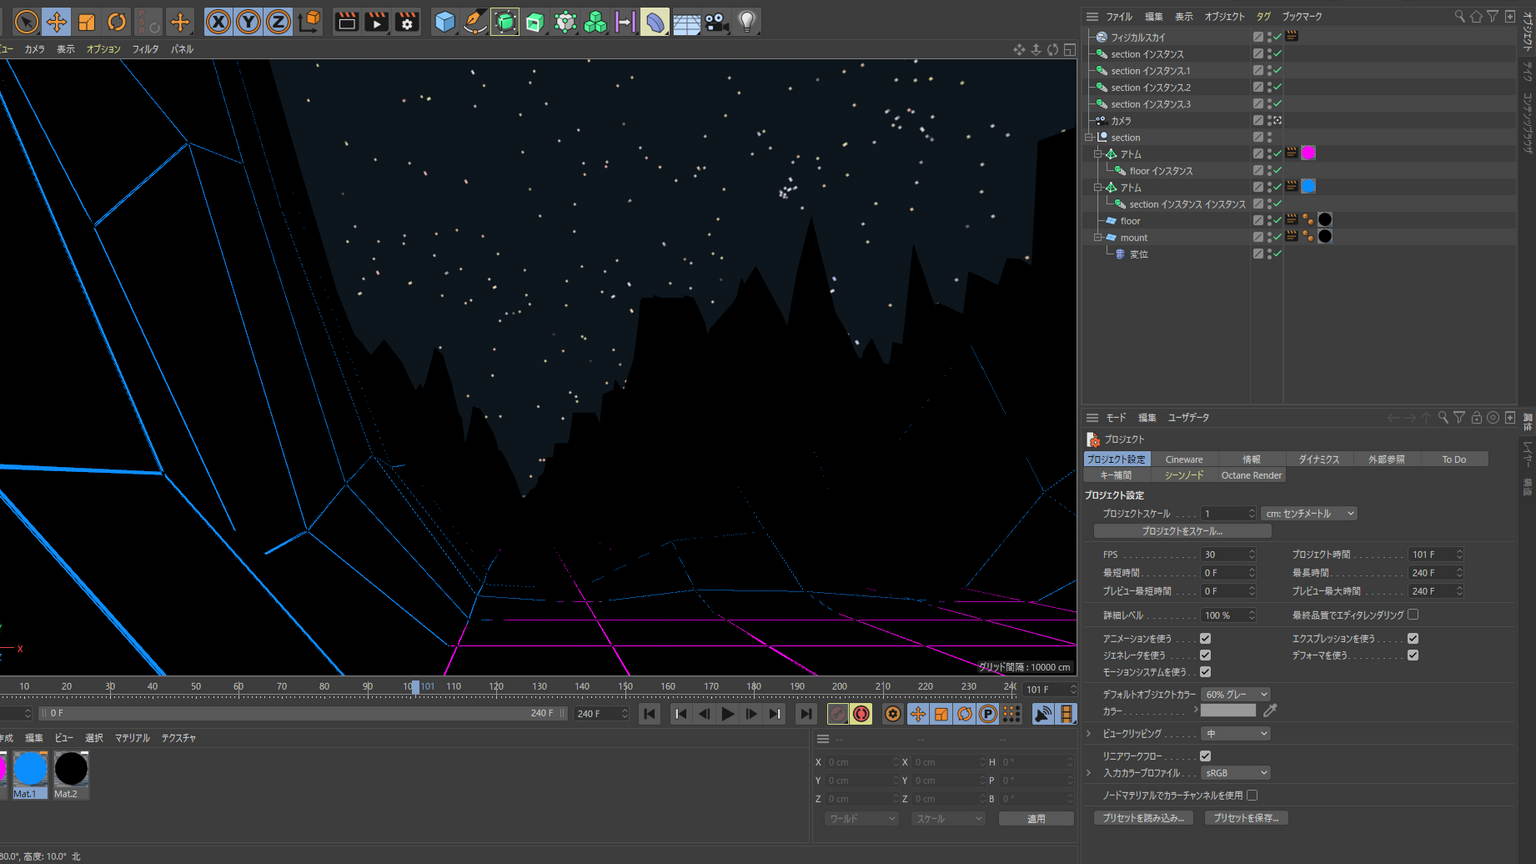This screenshot has height=864, width=1536.
Task: Click the spline pen tool icon
Action: point(475,21)
